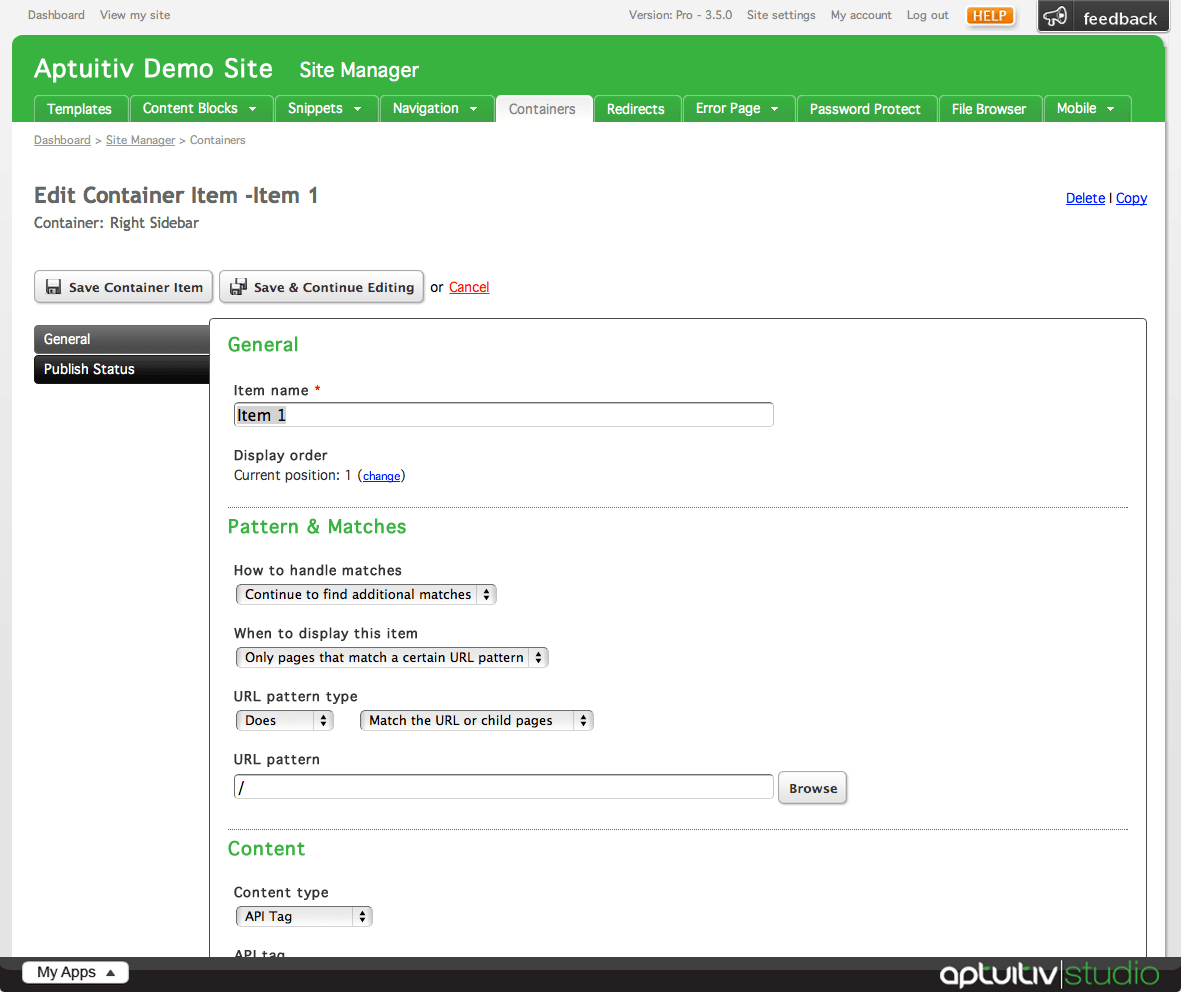This screenshot has width=1181, height=992.
Task: Switch to the File Browser tab
Action: tap(989, 108)
